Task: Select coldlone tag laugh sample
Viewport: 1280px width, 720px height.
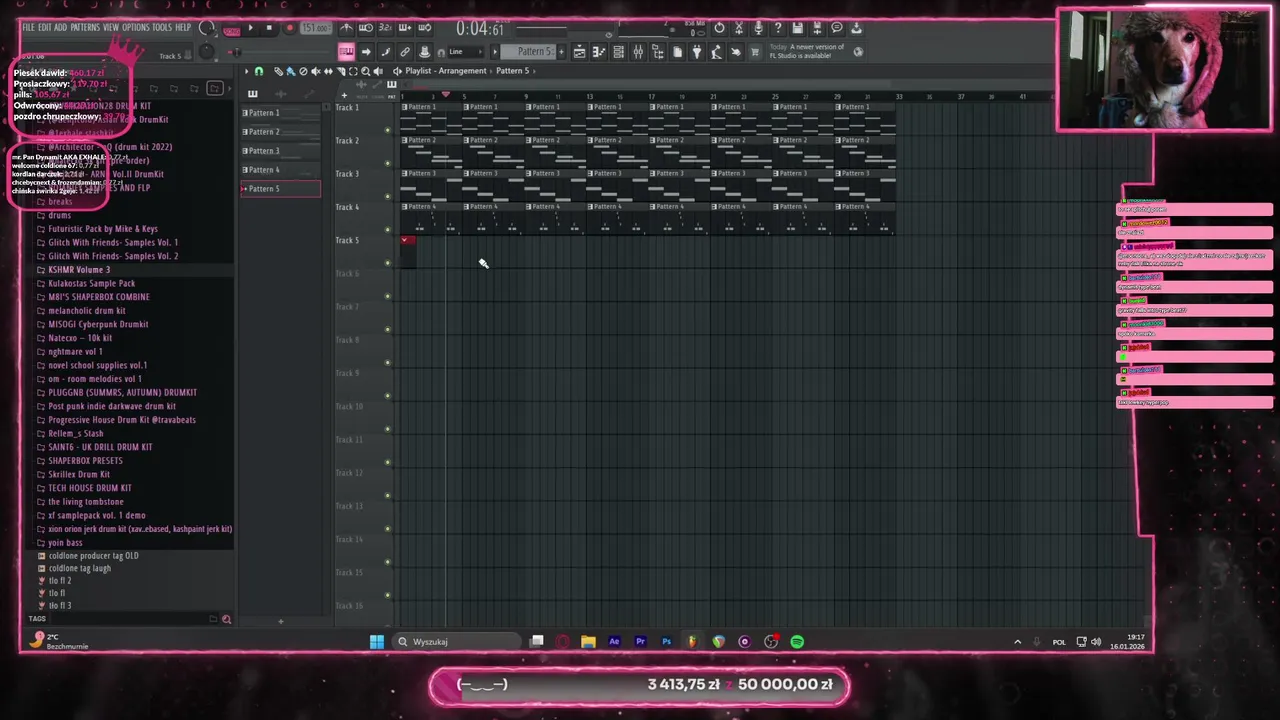Action: click(80, 568)
